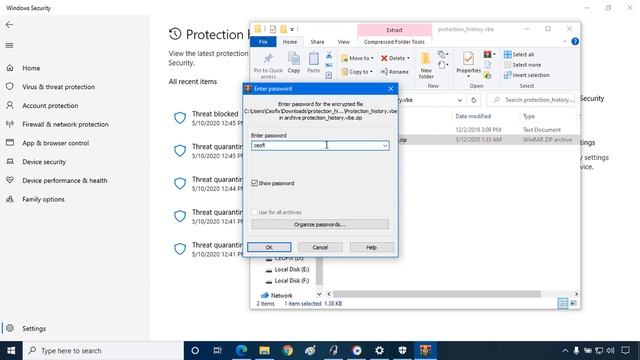640x360 pixels.
Task: Click the Search protection_history search box
Action: [x=531, y=100]
